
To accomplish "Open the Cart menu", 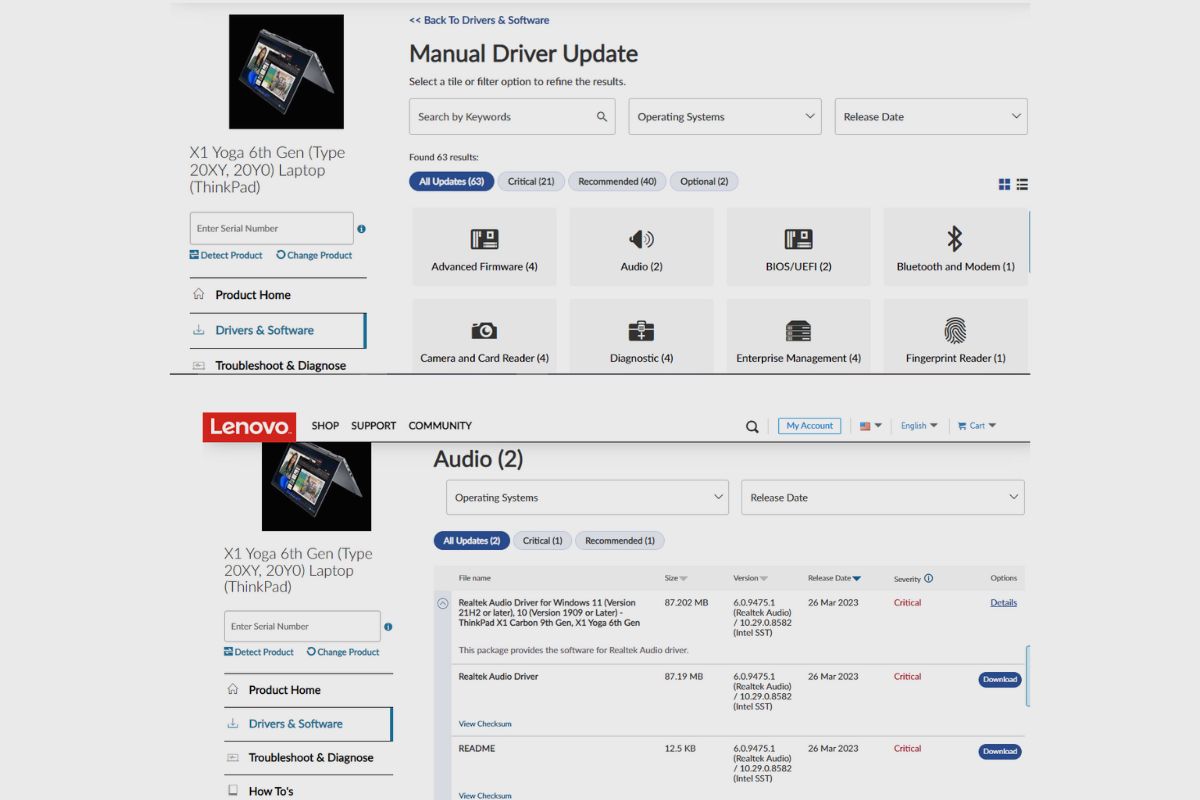I will coord(977,426).
